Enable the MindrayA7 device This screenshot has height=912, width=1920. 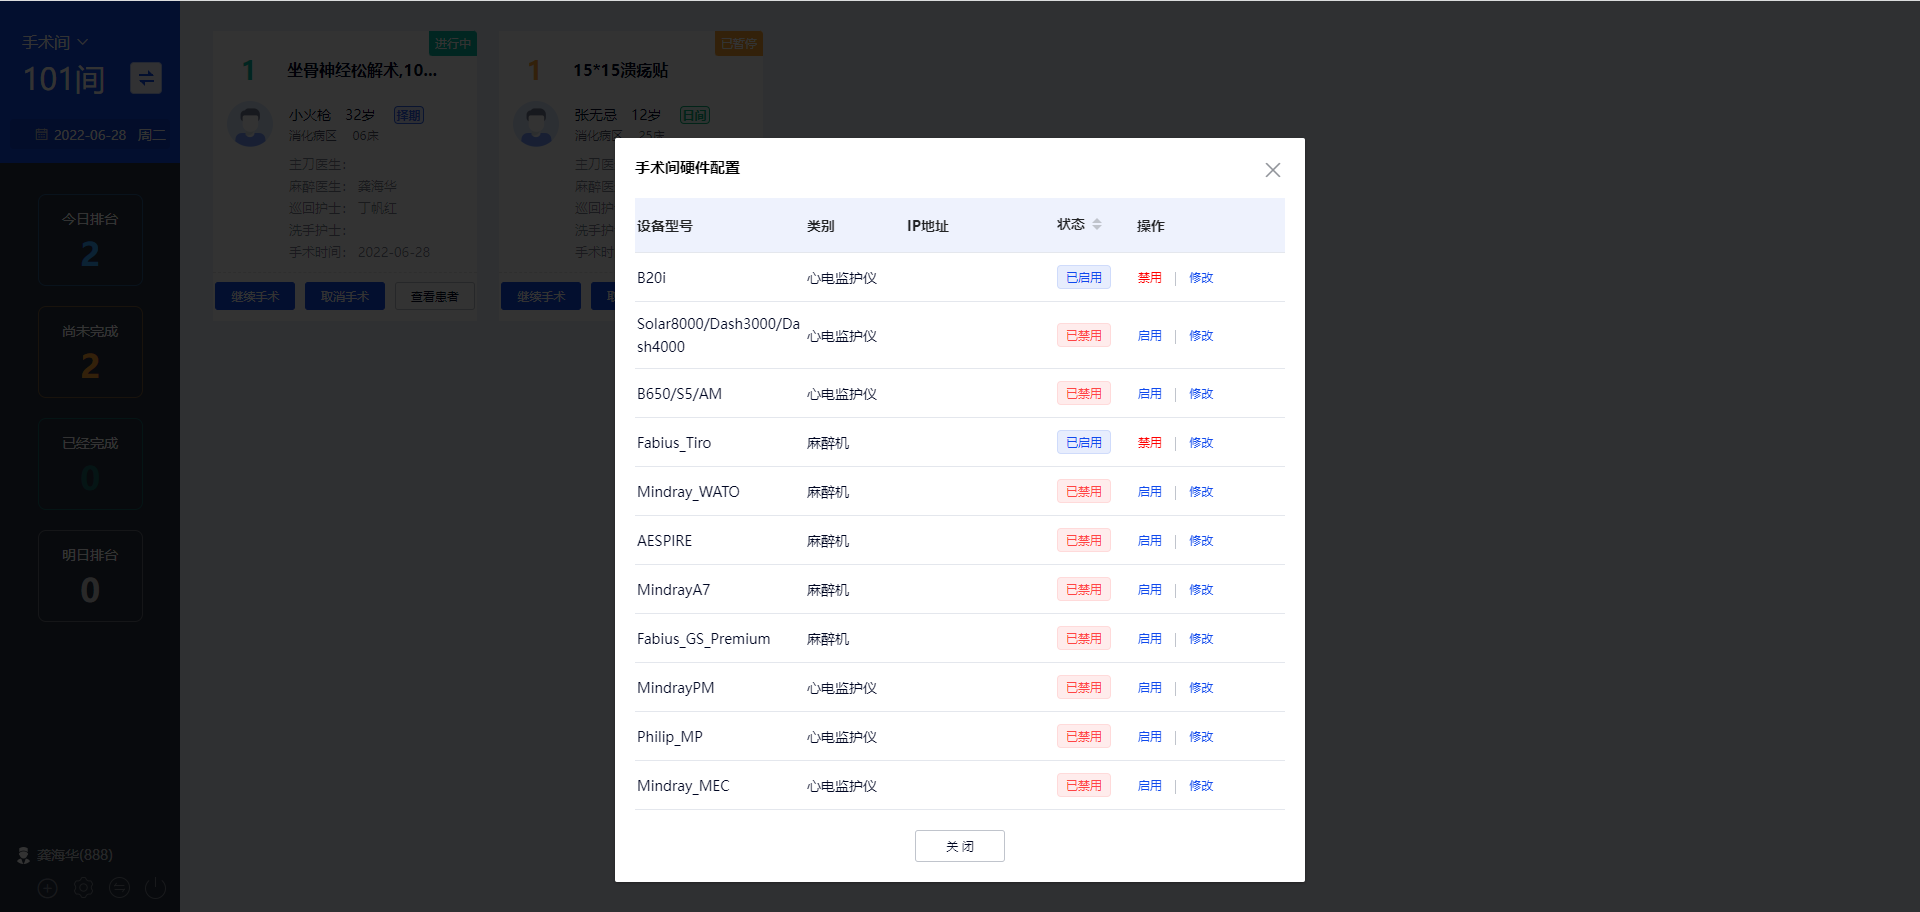(x=1149, y=590)
